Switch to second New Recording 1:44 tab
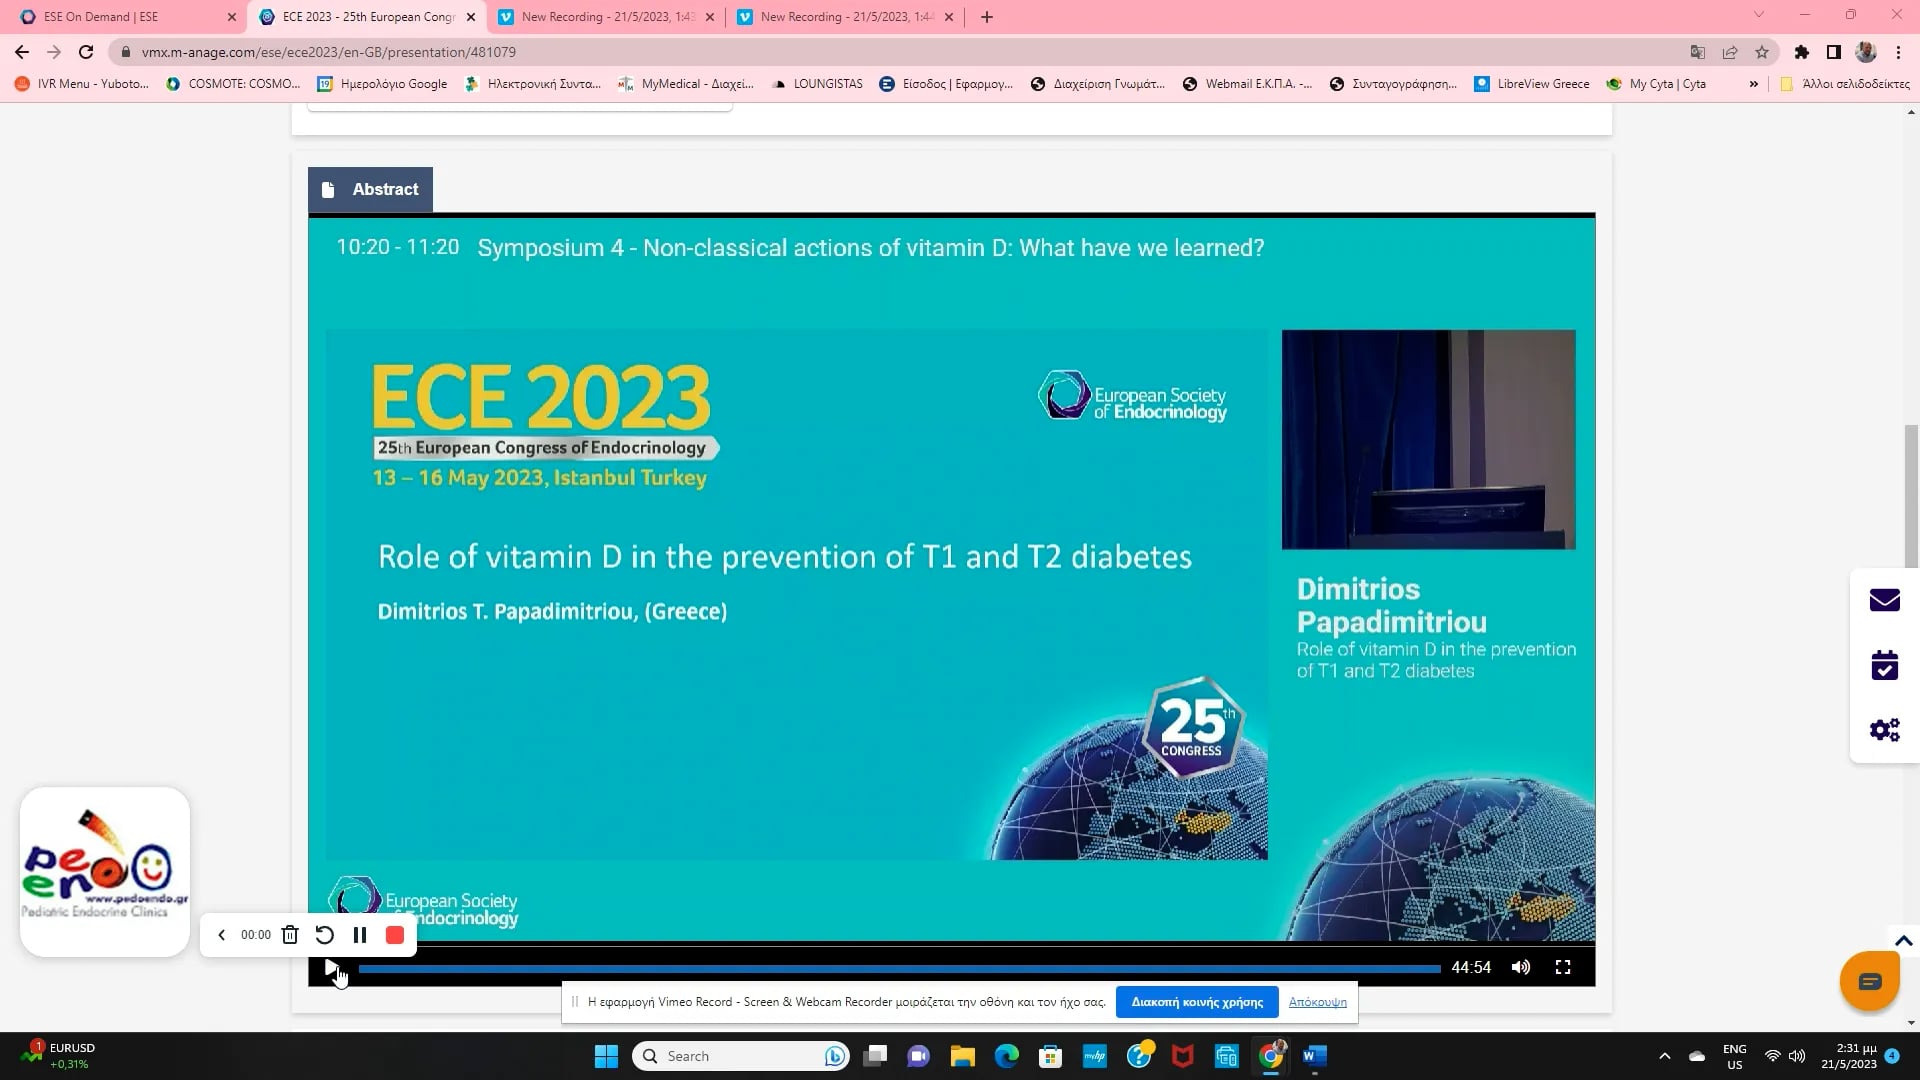The width and height of the screenshot is (1920, 1080). pyautogui.click(x=846, y=17)
